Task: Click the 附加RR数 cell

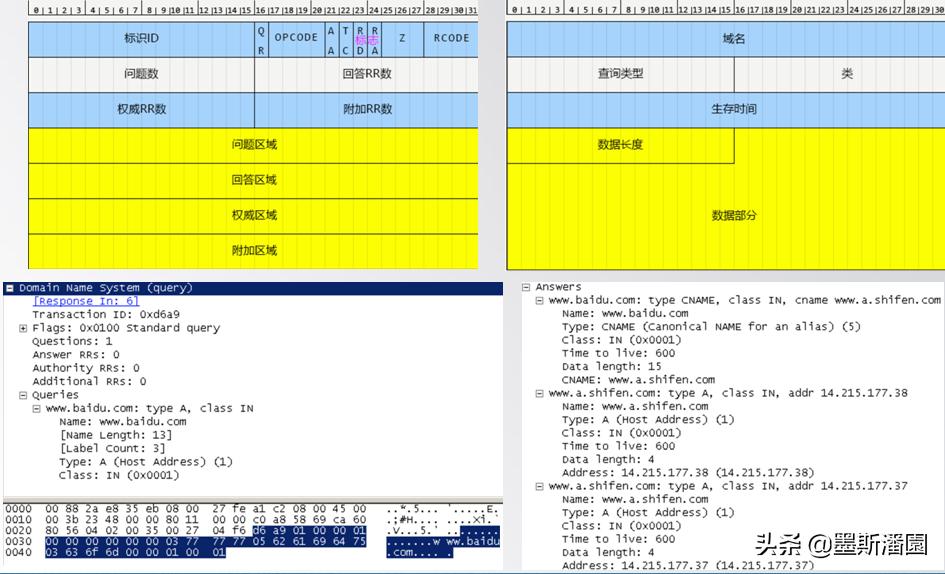Action: pos(366,110)
